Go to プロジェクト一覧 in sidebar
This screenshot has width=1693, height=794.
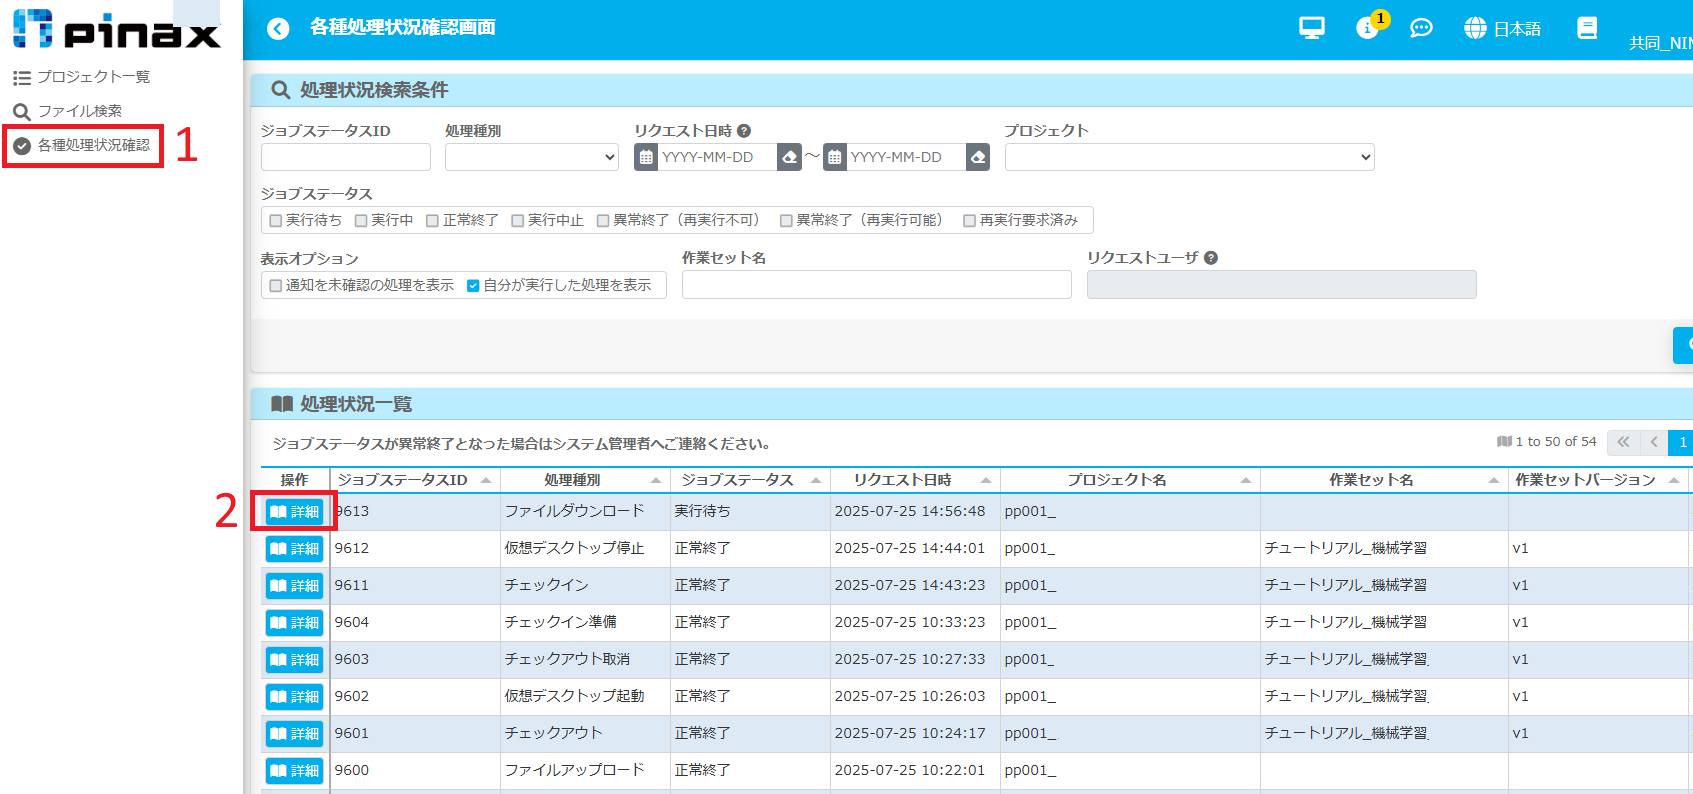(x=82, y=77)
